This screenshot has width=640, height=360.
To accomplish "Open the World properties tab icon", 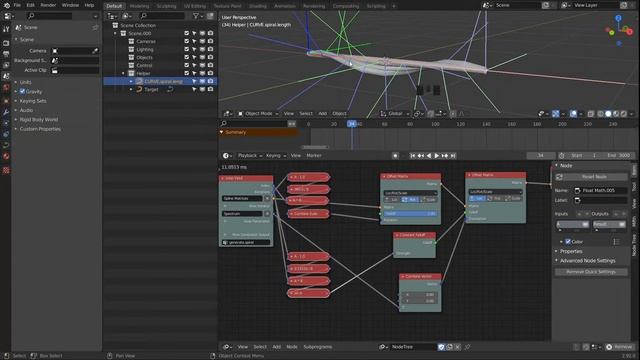I will 6,87.
